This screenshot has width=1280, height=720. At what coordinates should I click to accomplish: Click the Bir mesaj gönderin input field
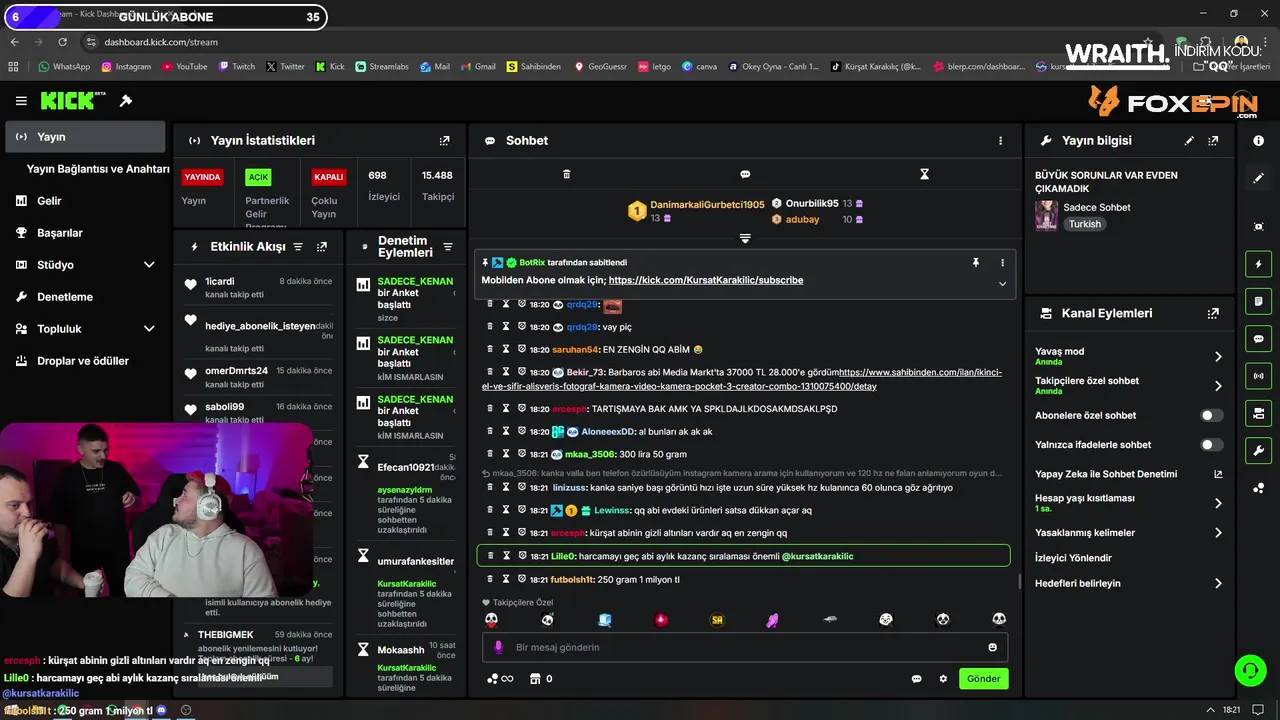click(x=745, y=647)
